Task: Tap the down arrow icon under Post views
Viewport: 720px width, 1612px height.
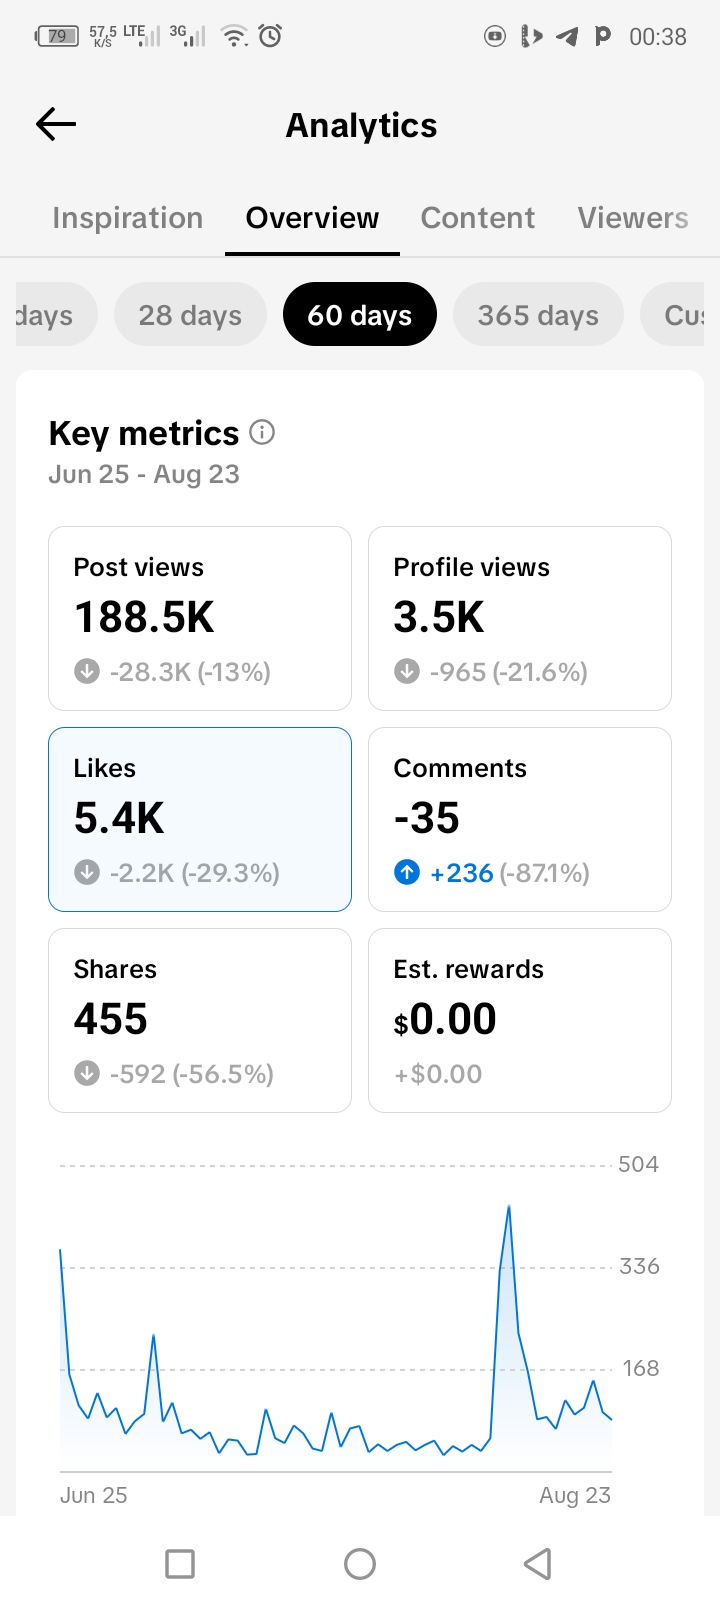Action: (x=87, y=671)
